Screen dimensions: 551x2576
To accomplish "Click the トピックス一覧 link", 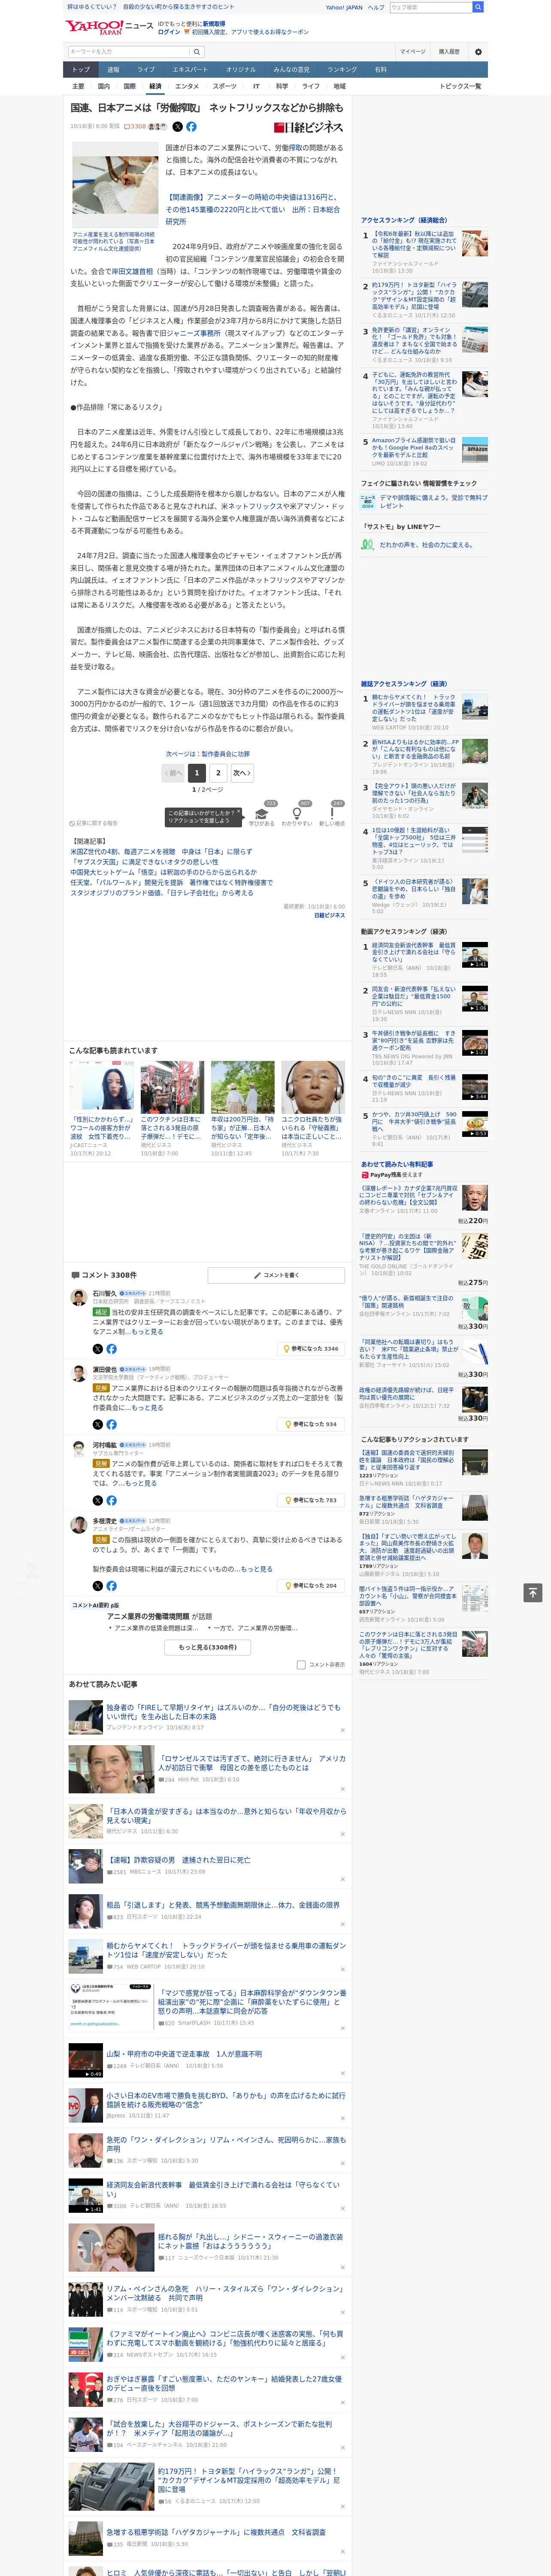I will [460, 86].
